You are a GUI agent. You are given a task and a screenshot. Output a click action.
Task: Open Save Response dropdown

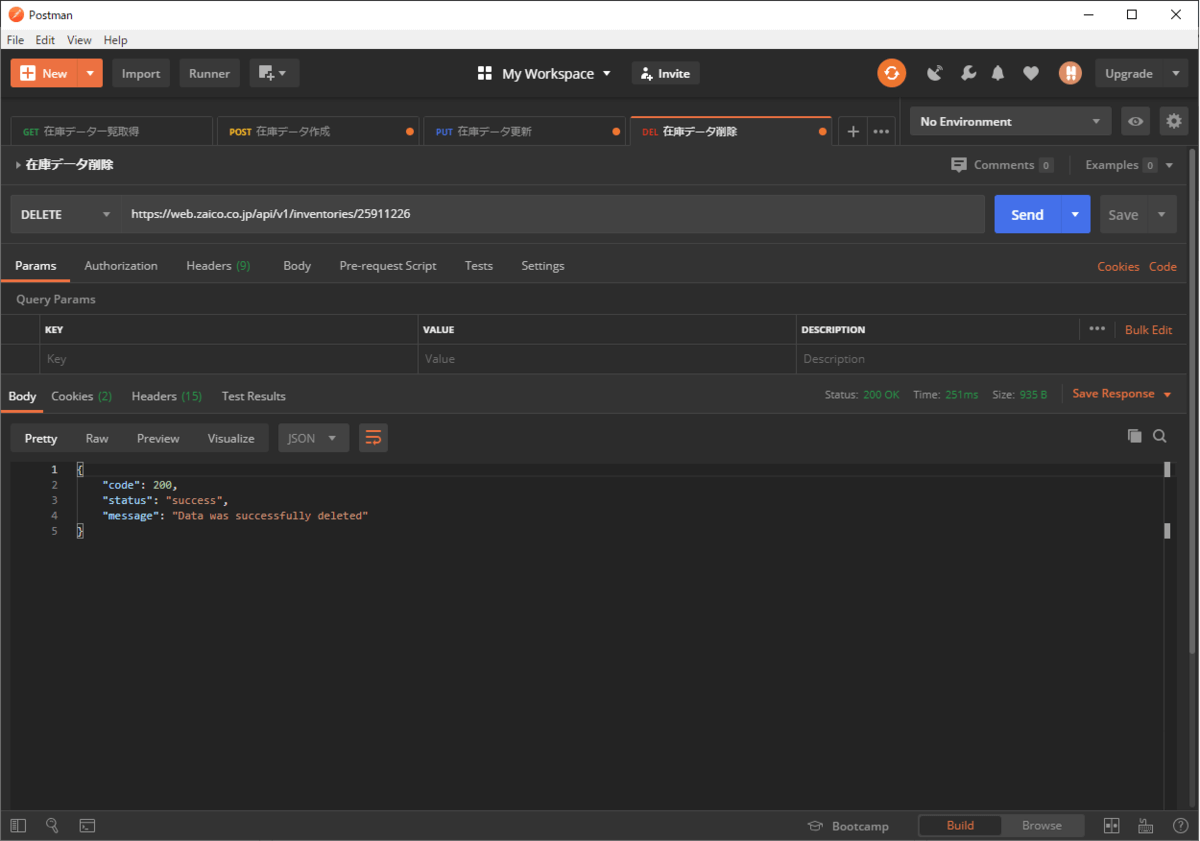click(x=1121, y=394)
